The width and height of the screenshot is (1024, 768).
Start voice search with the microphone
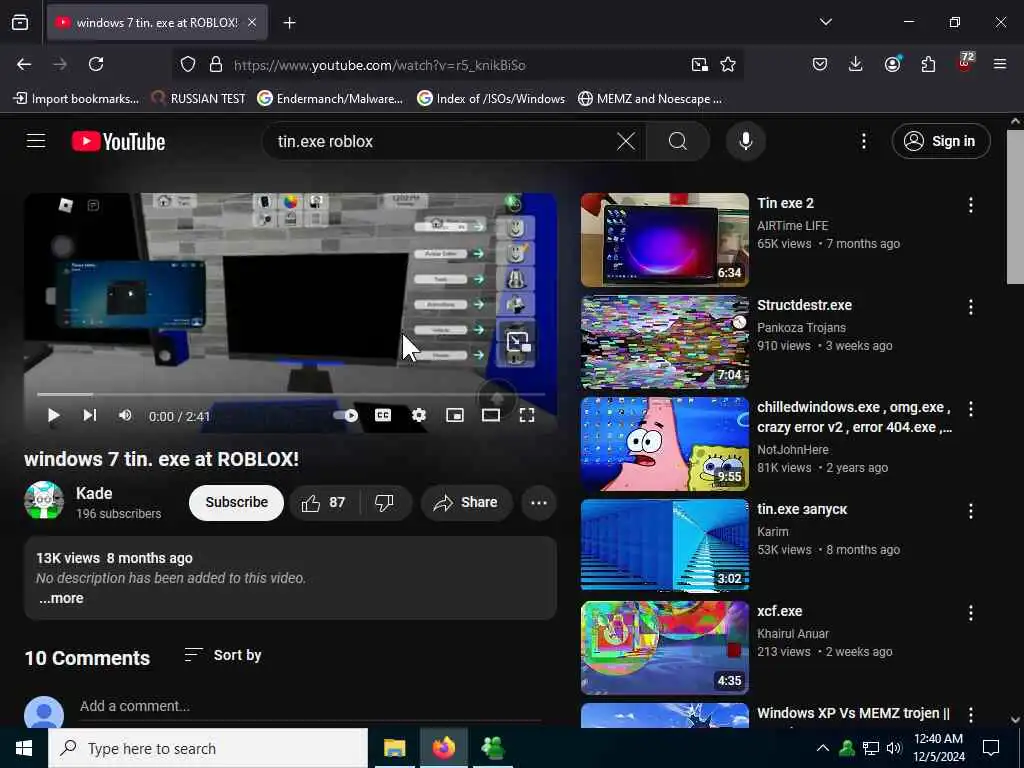745,141
